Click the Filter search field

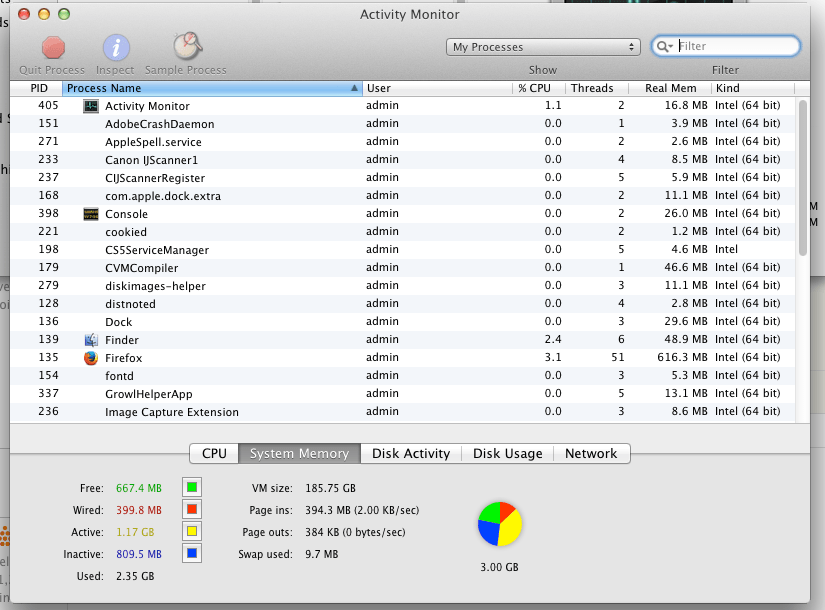(x=726, y=46)
